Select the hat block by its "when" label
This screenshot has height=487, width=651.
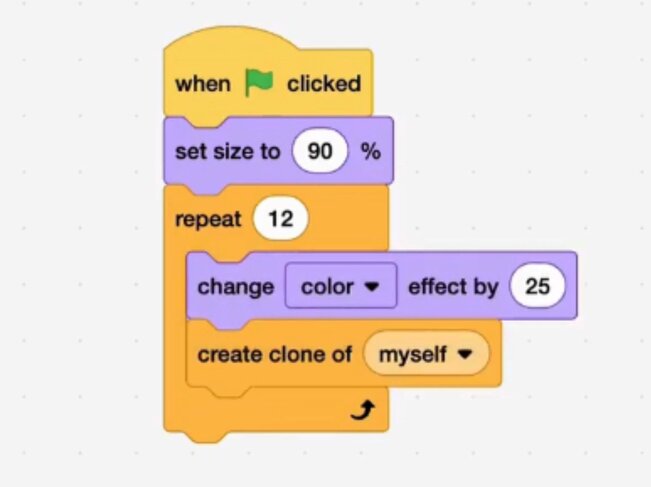(203, 84)
